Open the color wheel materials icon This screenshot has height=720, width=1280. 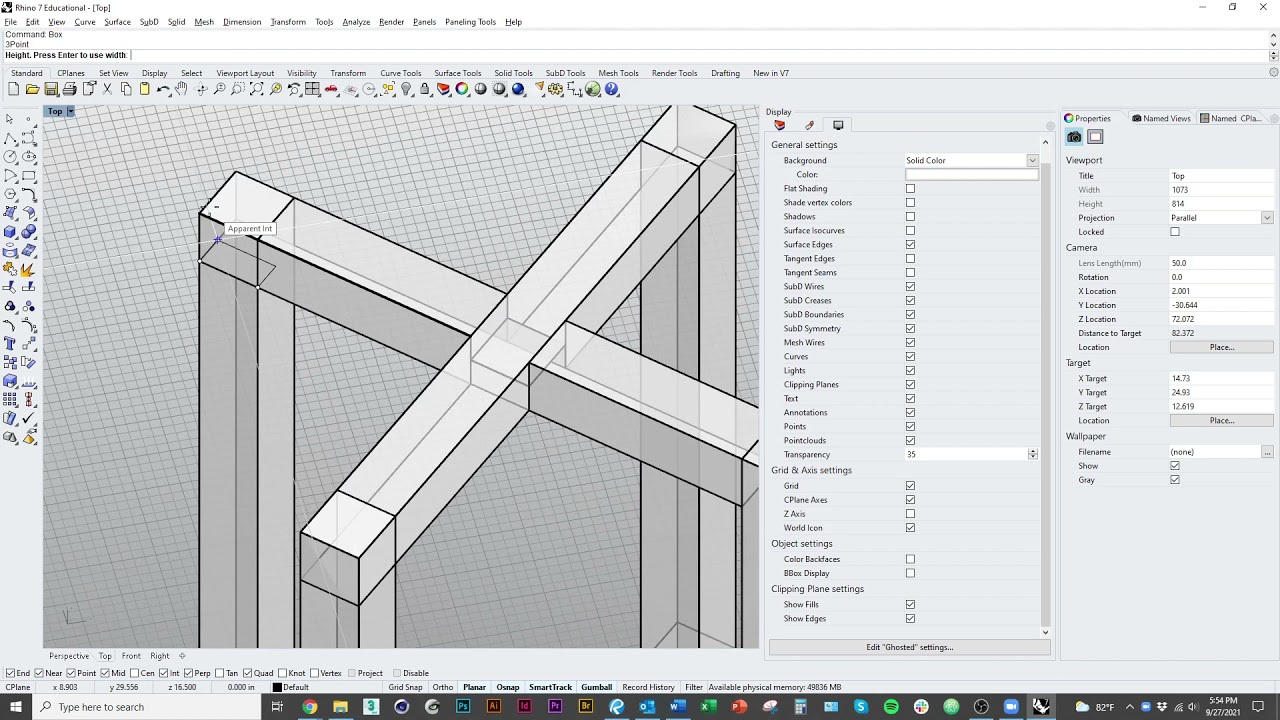click(462, 89)
